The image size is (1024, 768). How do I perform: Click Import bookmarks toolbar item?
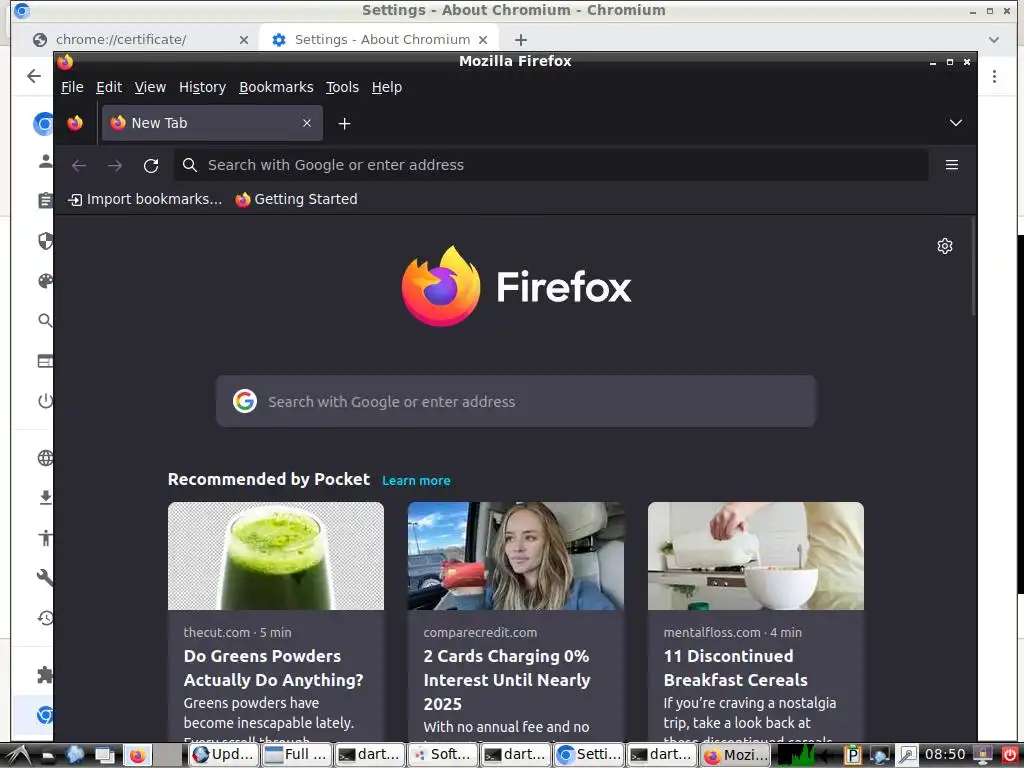coord(145,199)
